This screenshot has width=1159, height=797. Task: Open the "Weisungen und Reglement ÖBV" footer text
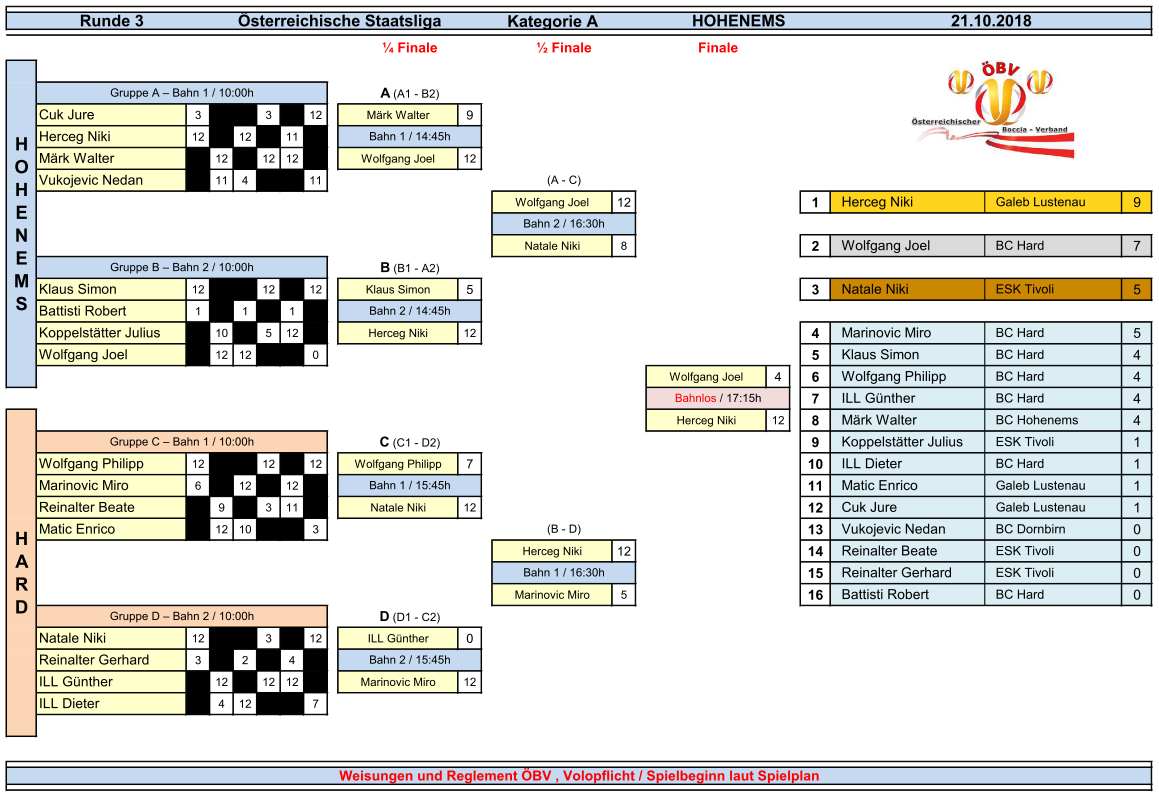(579, 776)
